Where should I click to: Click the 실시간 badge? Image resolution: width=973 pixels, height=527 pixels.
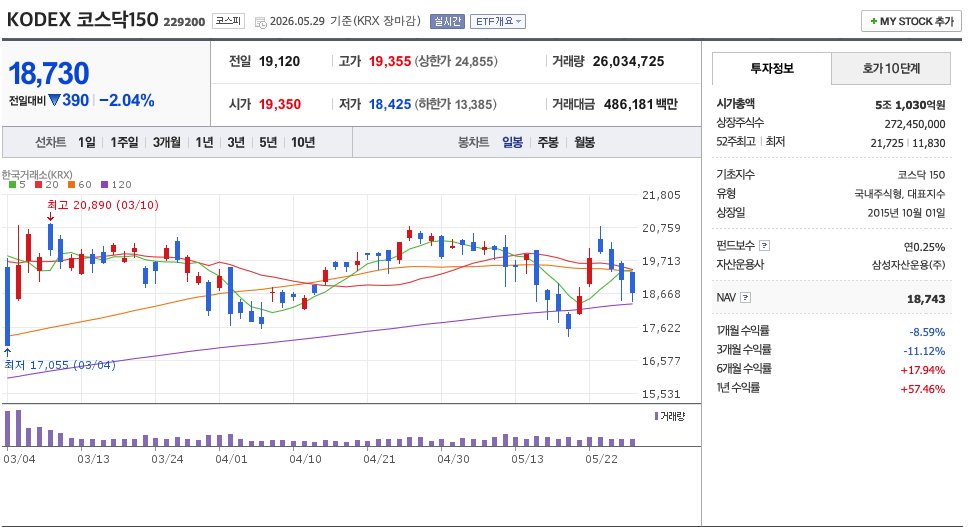pyautogui.click(x=447, y=22)
